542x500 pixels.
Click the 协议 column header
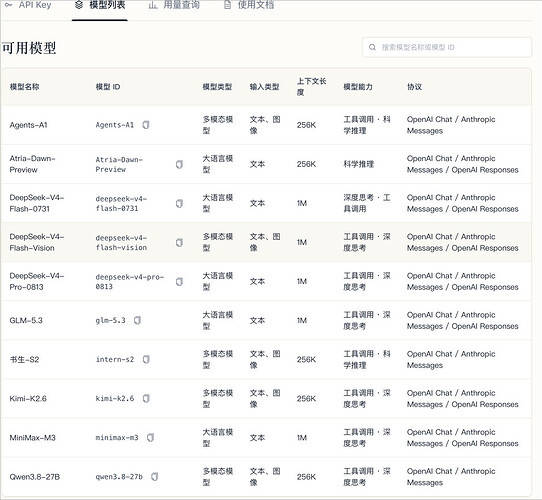(x=414, y=87)
